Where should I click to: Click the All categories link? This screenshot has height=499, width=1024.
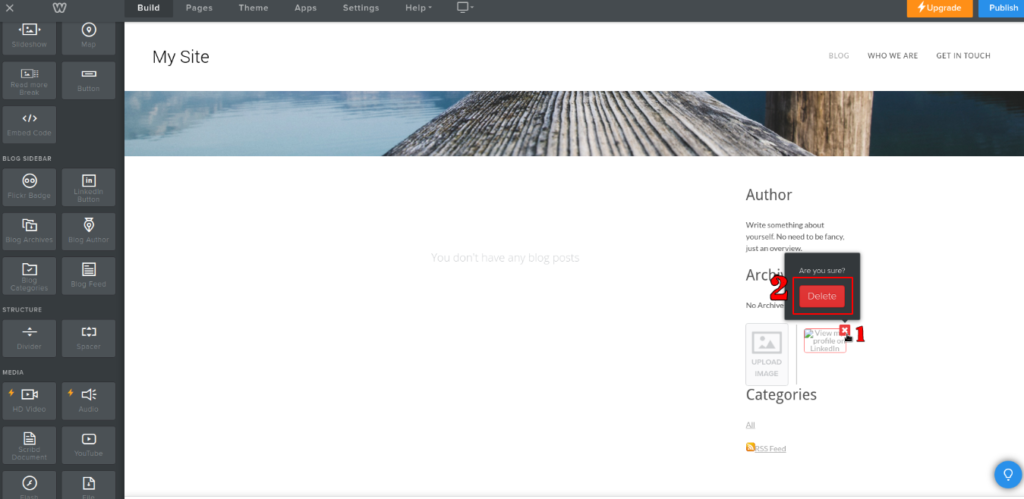(x=750, y=425)
